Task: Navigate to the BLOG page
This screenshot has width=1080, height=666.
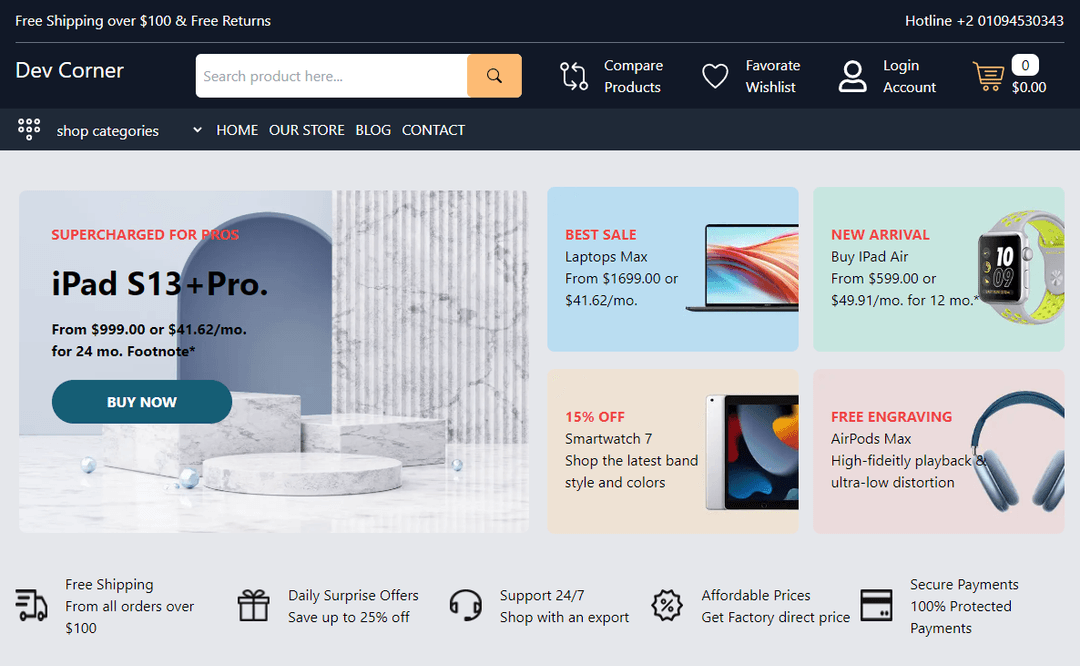Action: point(373,130)
